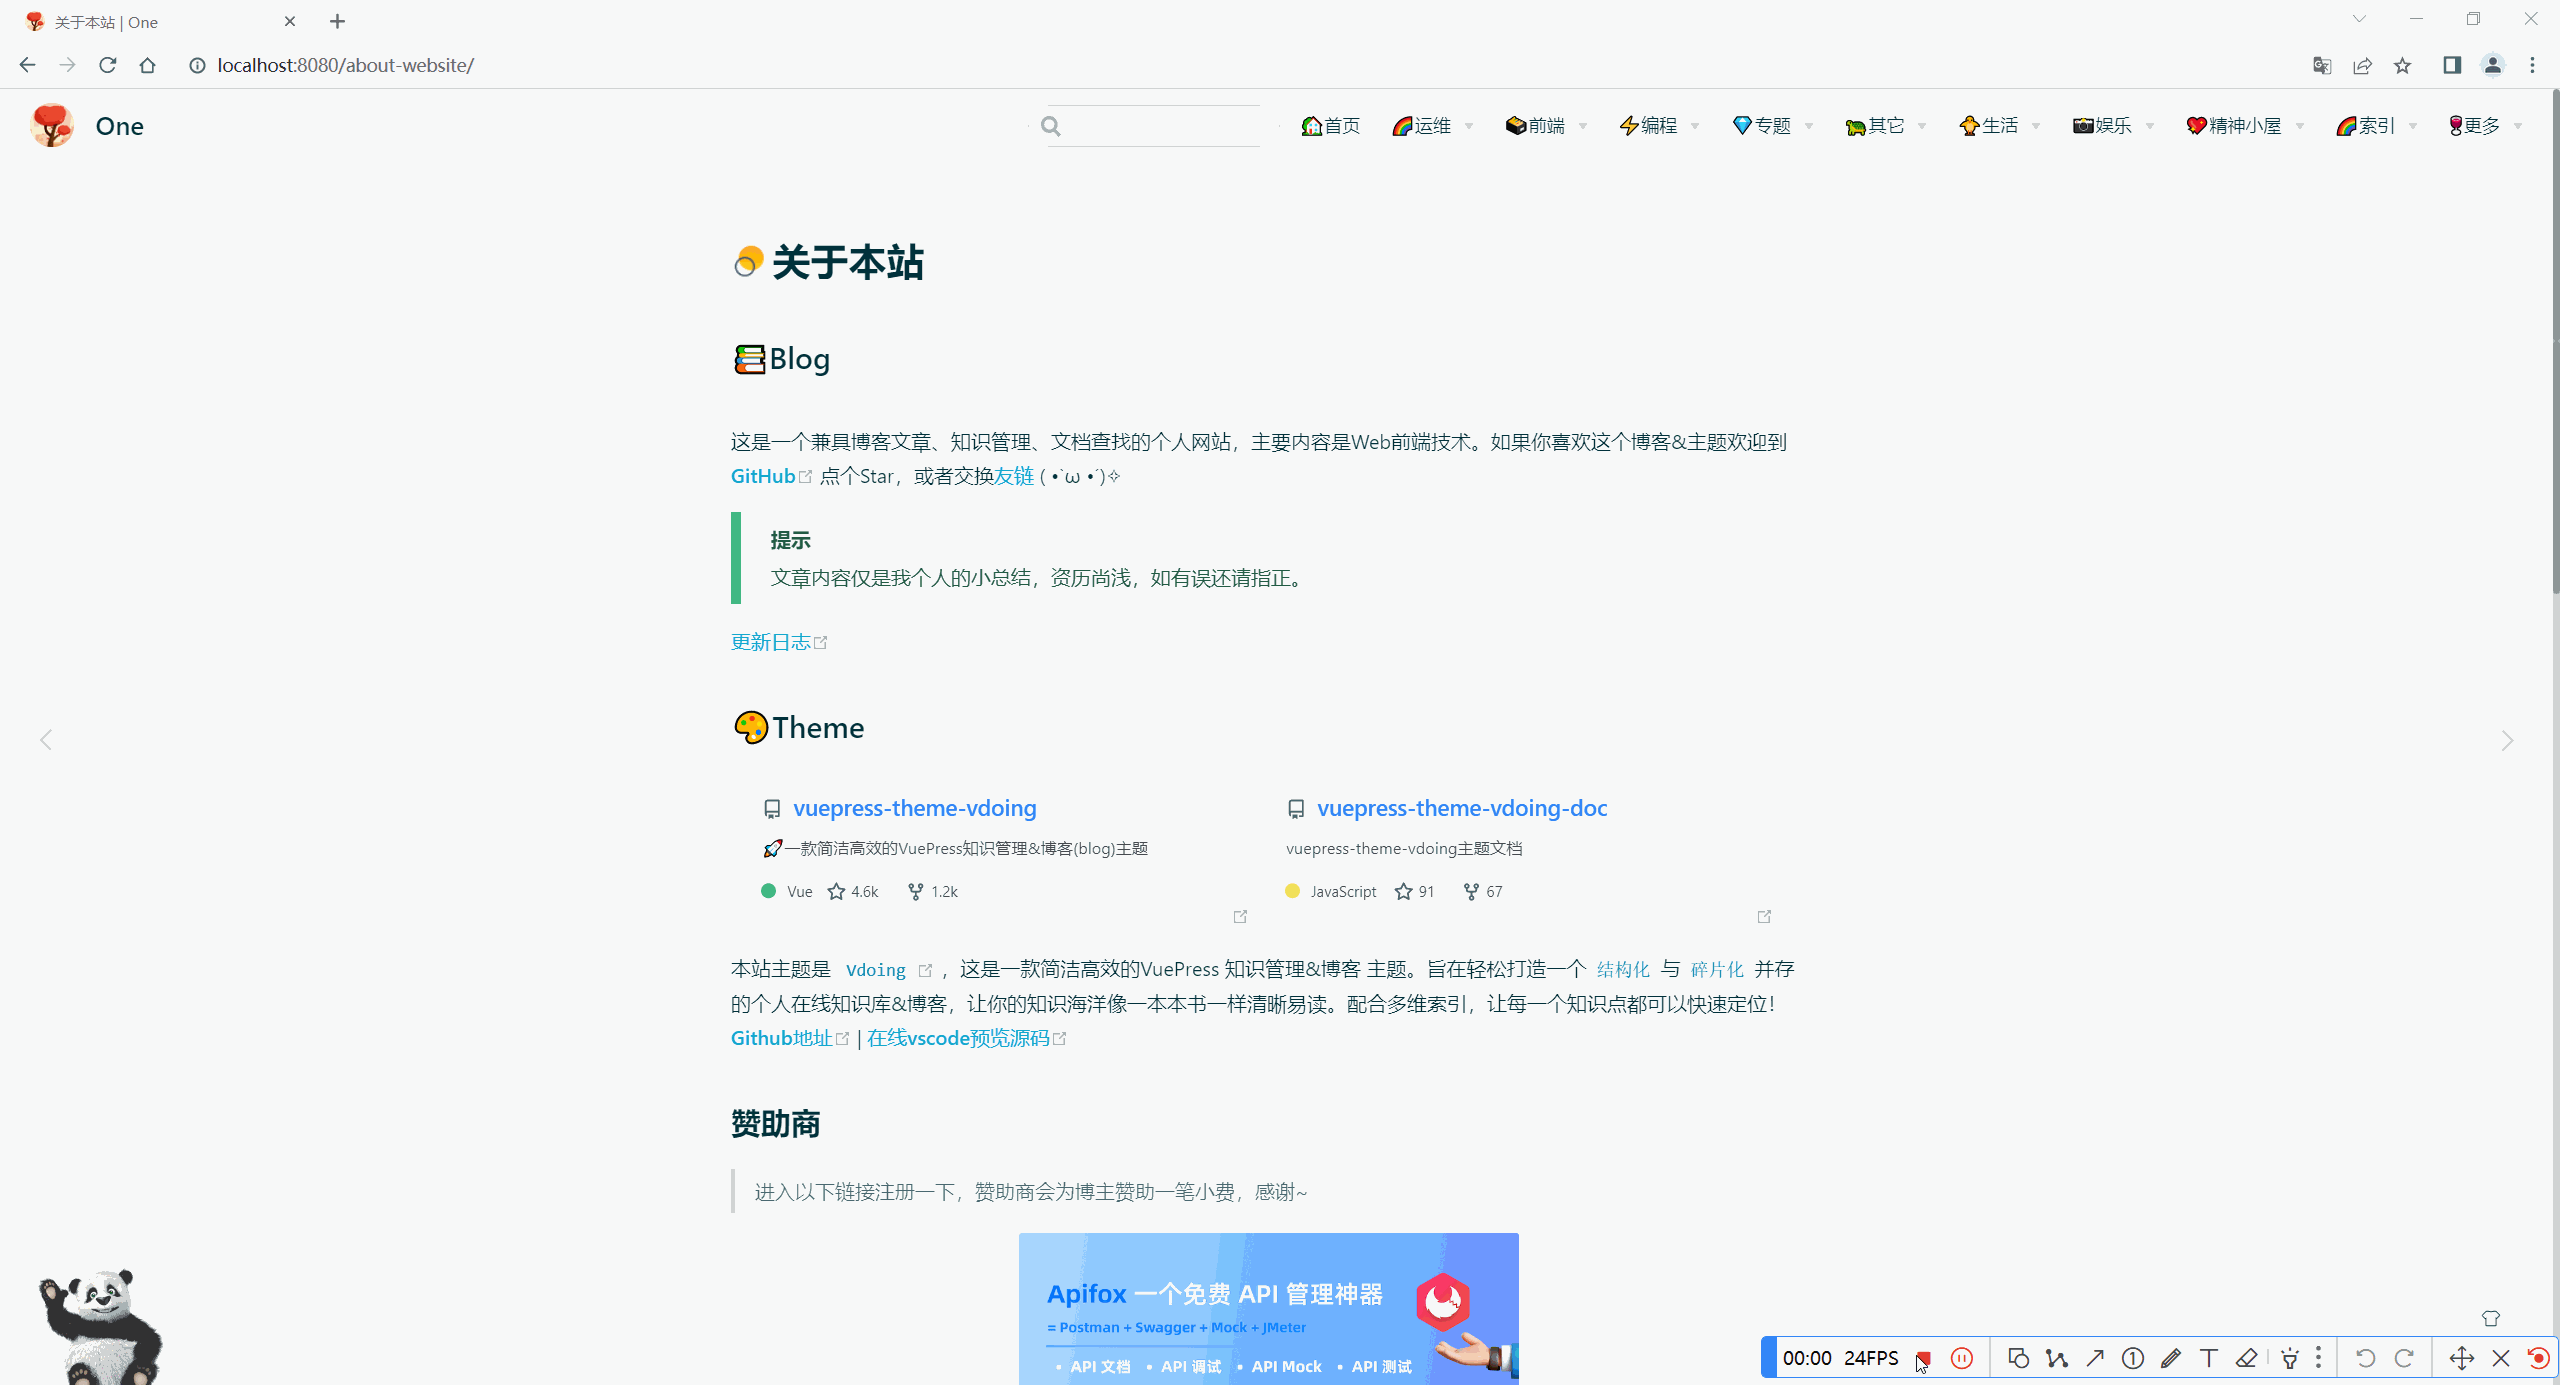The width and height of the screenshot is (2560, 1385).
Task: Select the numbered step marker tool
Action: (2133, 1358)
